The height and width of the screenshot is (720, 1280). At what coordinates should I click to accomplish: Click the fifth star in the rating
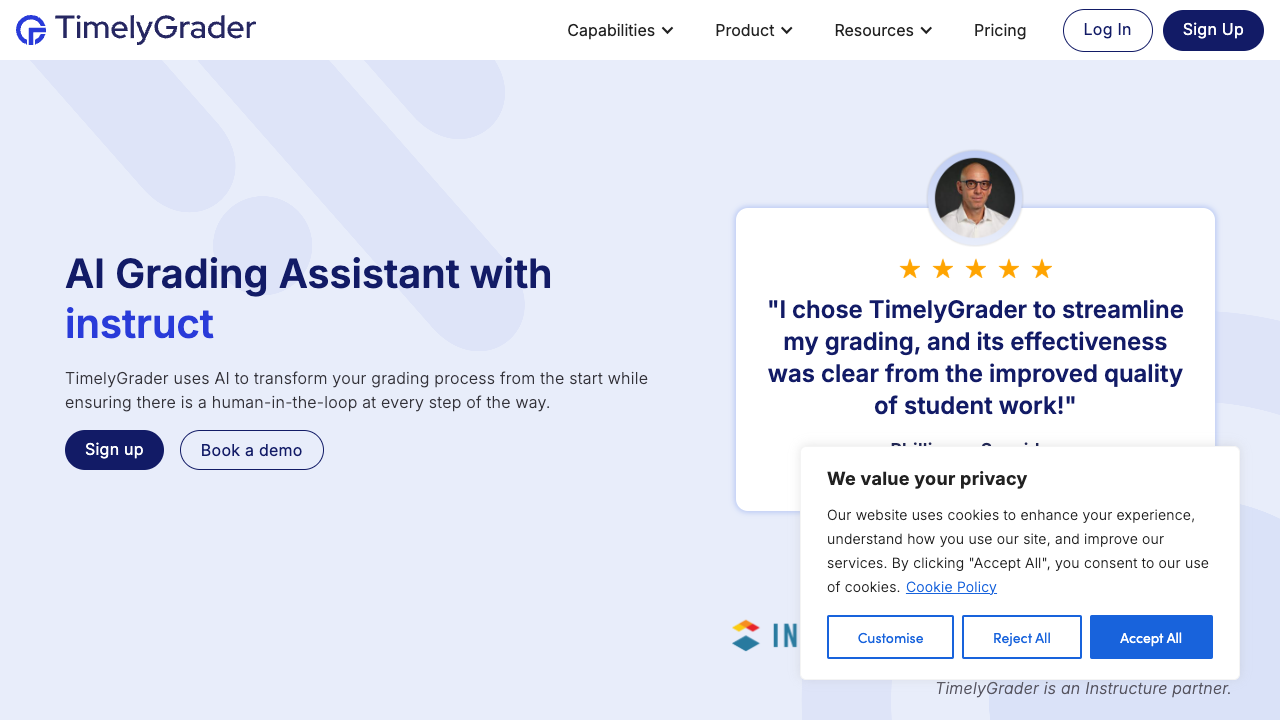pos(1041,268)
